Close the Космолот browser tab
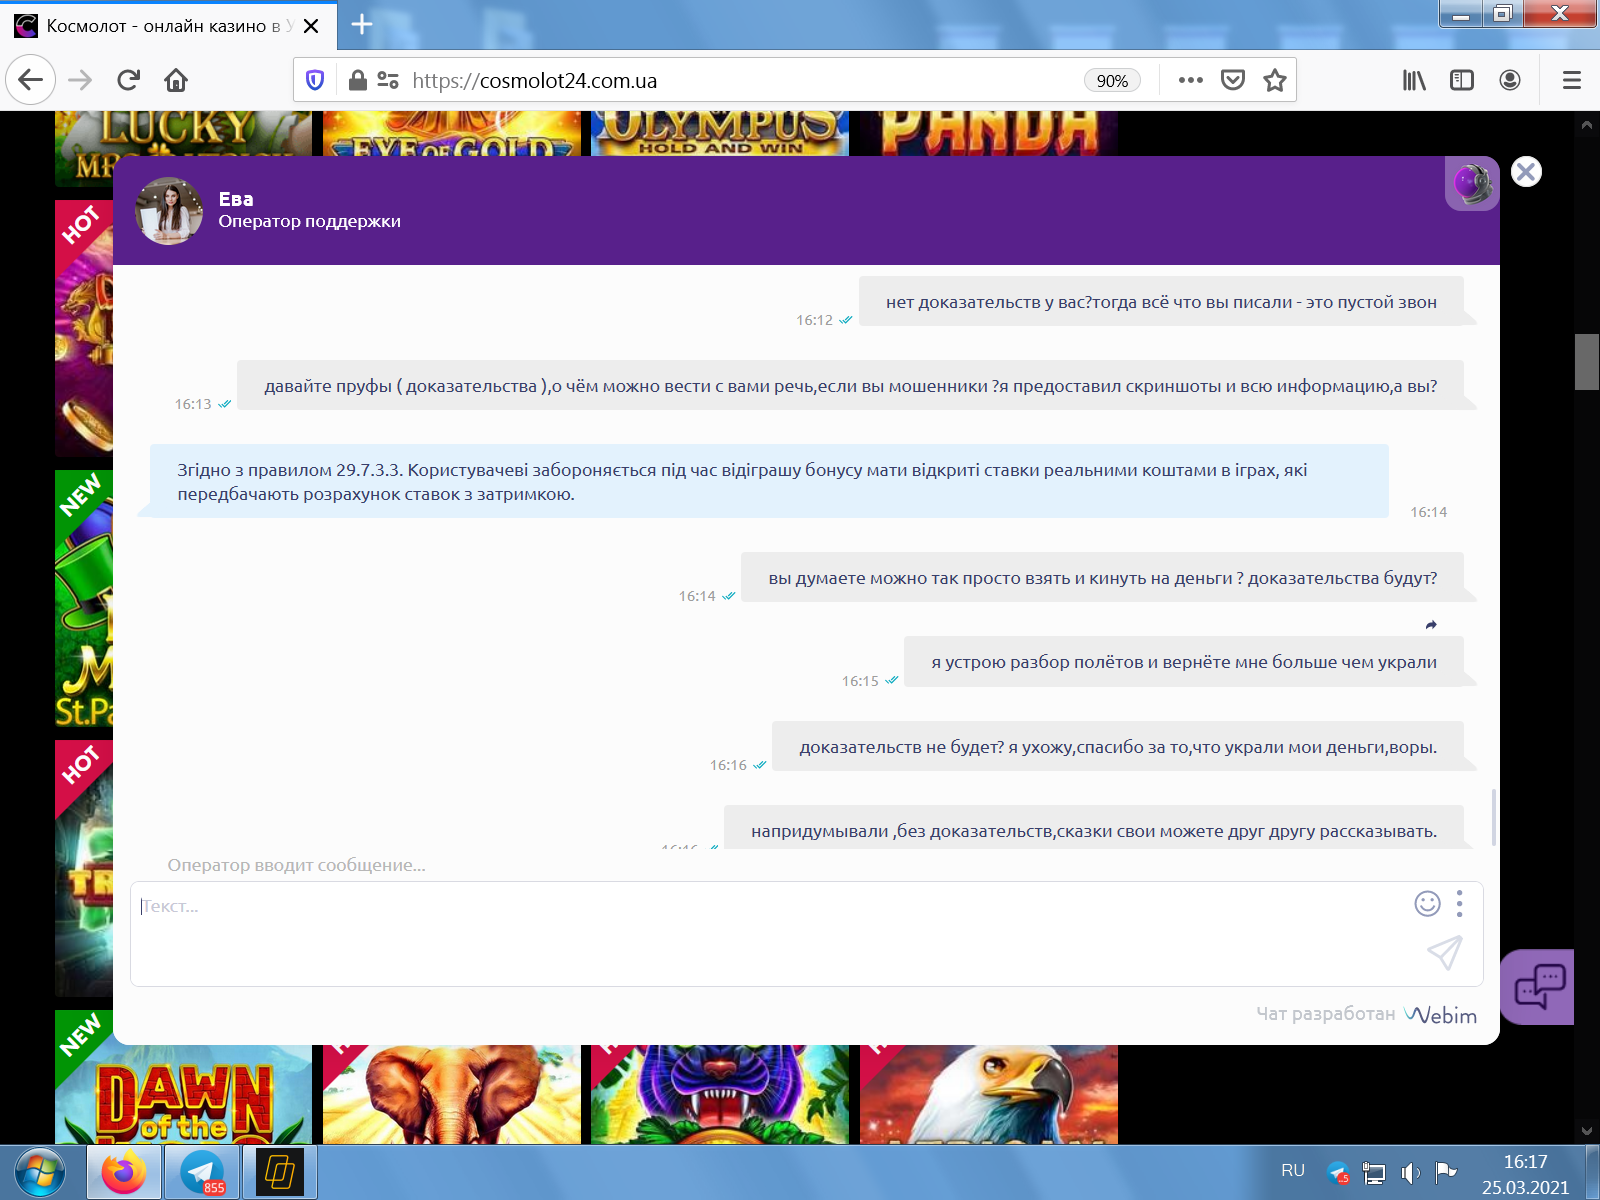1600x1200 pixels. coord(311,26)
